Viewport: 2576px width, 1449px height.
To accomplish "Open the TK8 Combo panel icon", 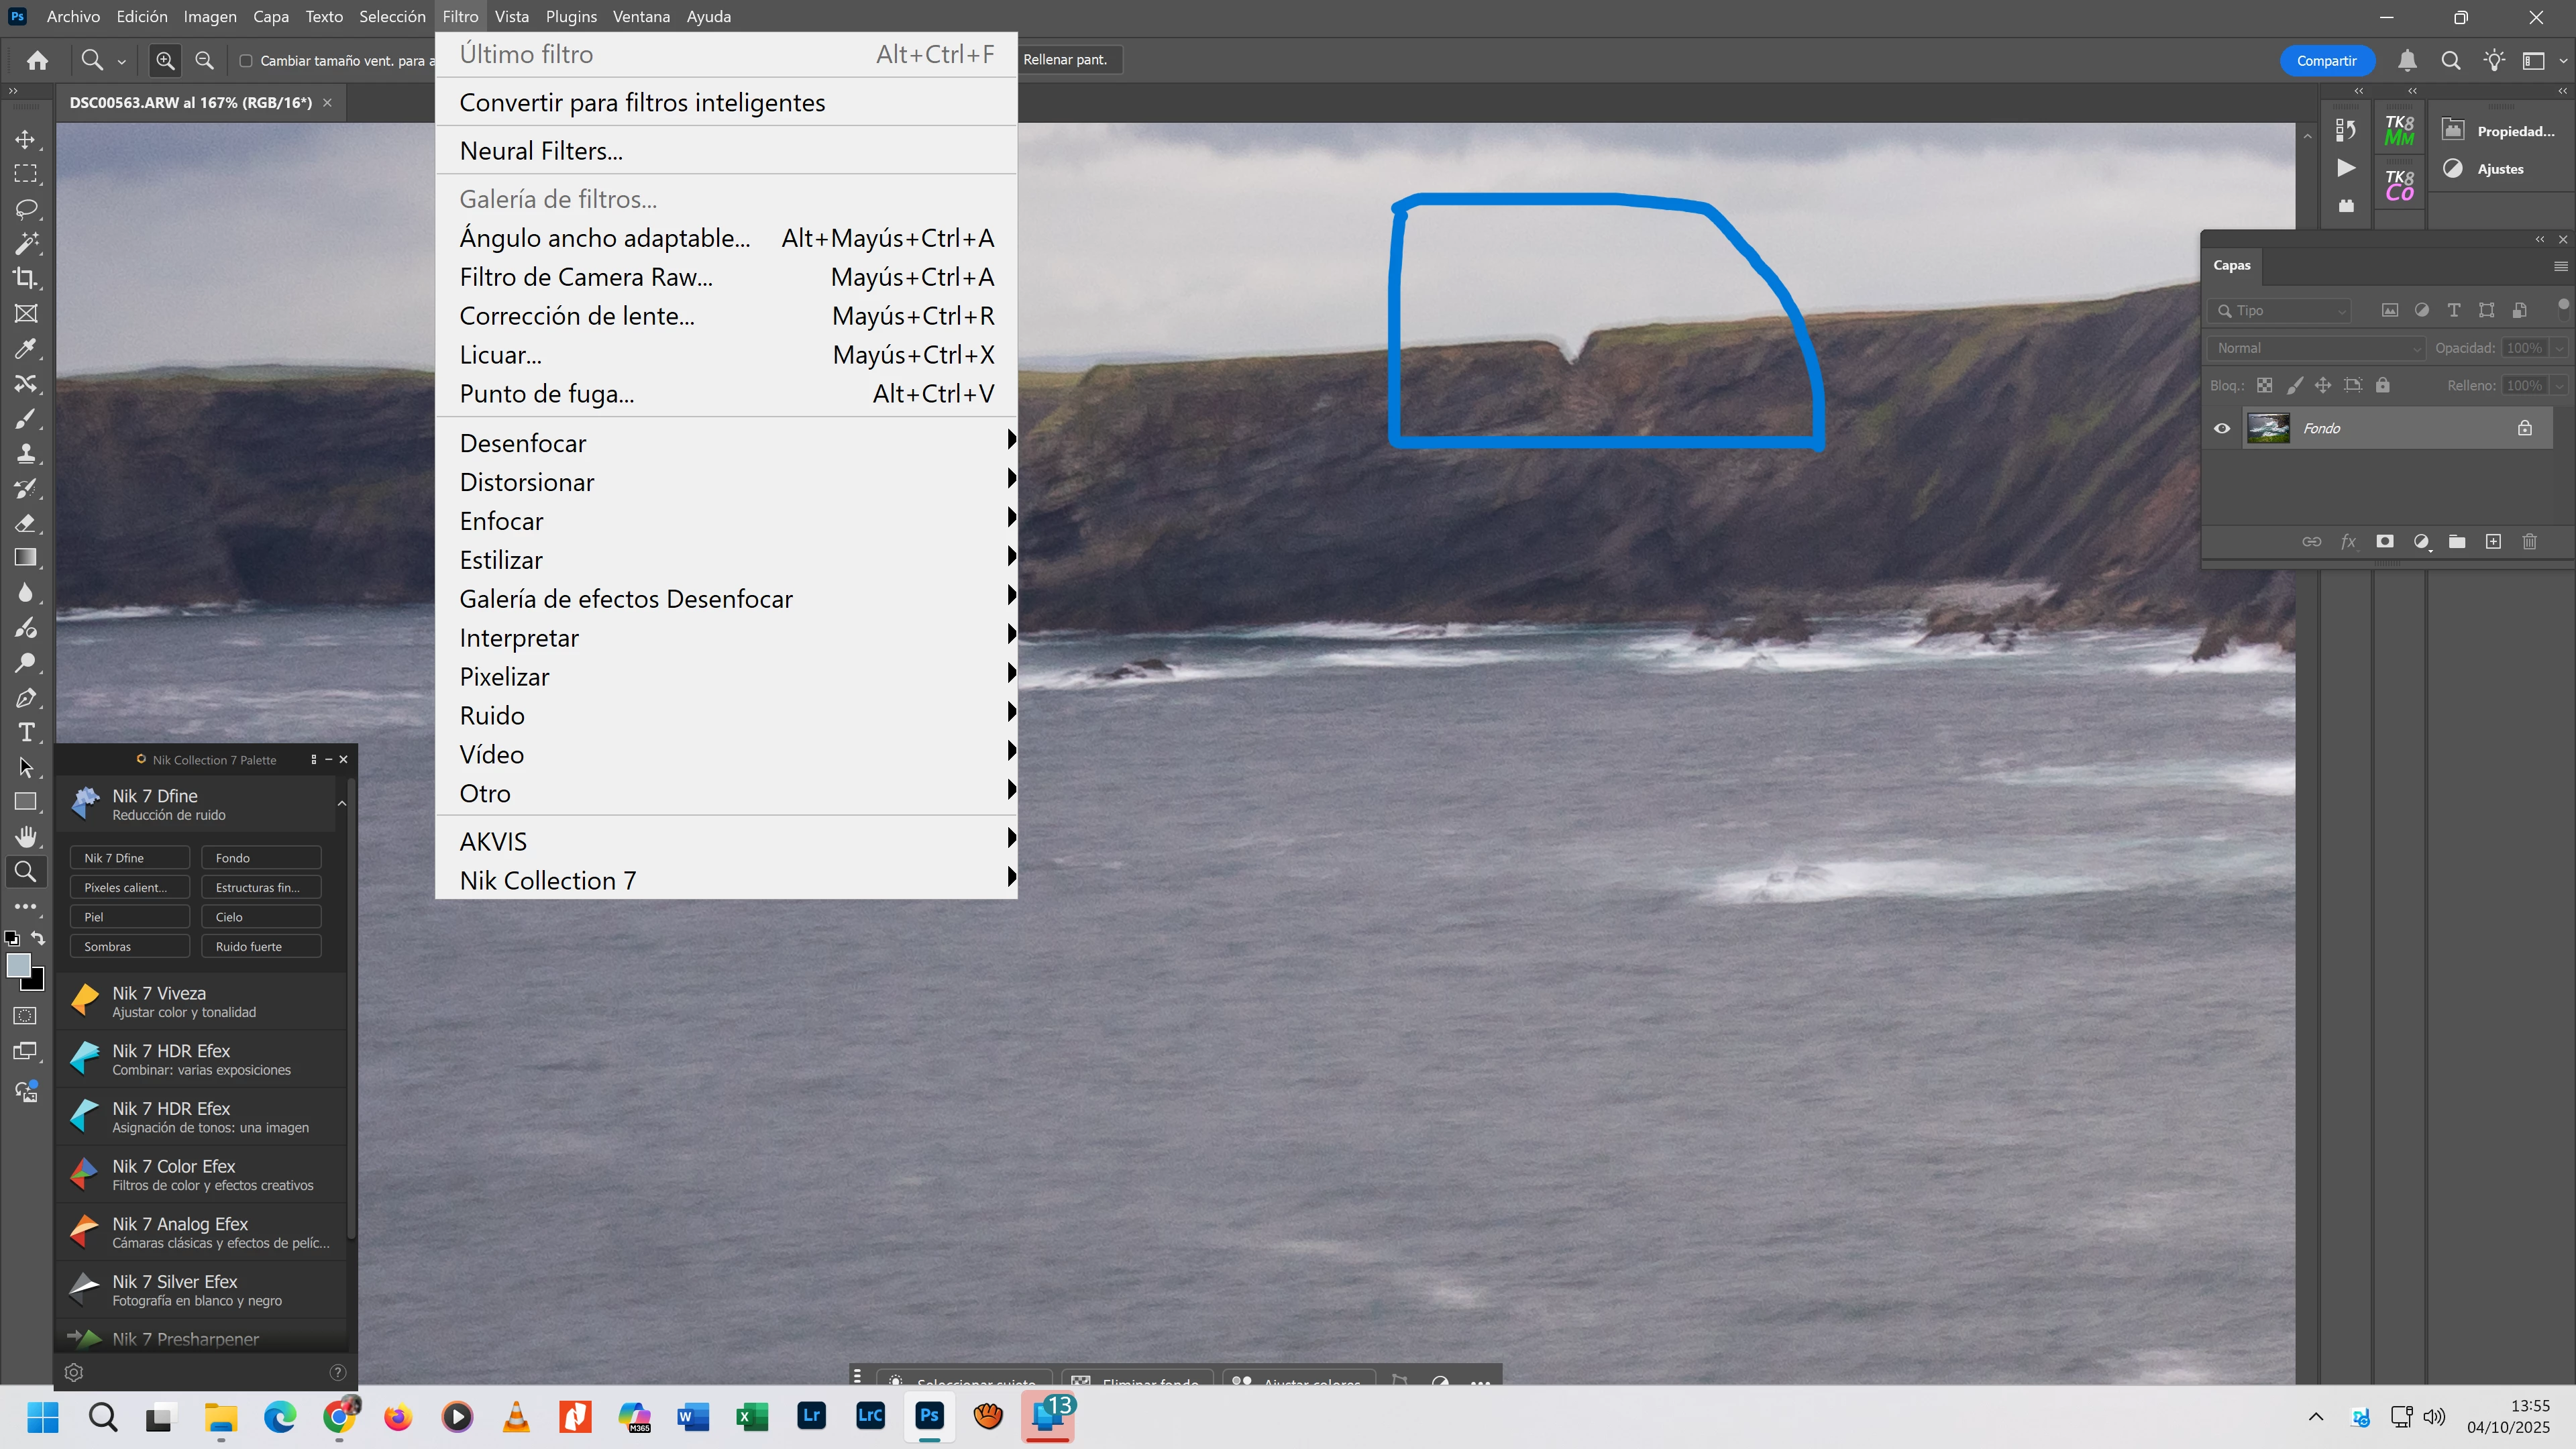I will (2399, 186).
